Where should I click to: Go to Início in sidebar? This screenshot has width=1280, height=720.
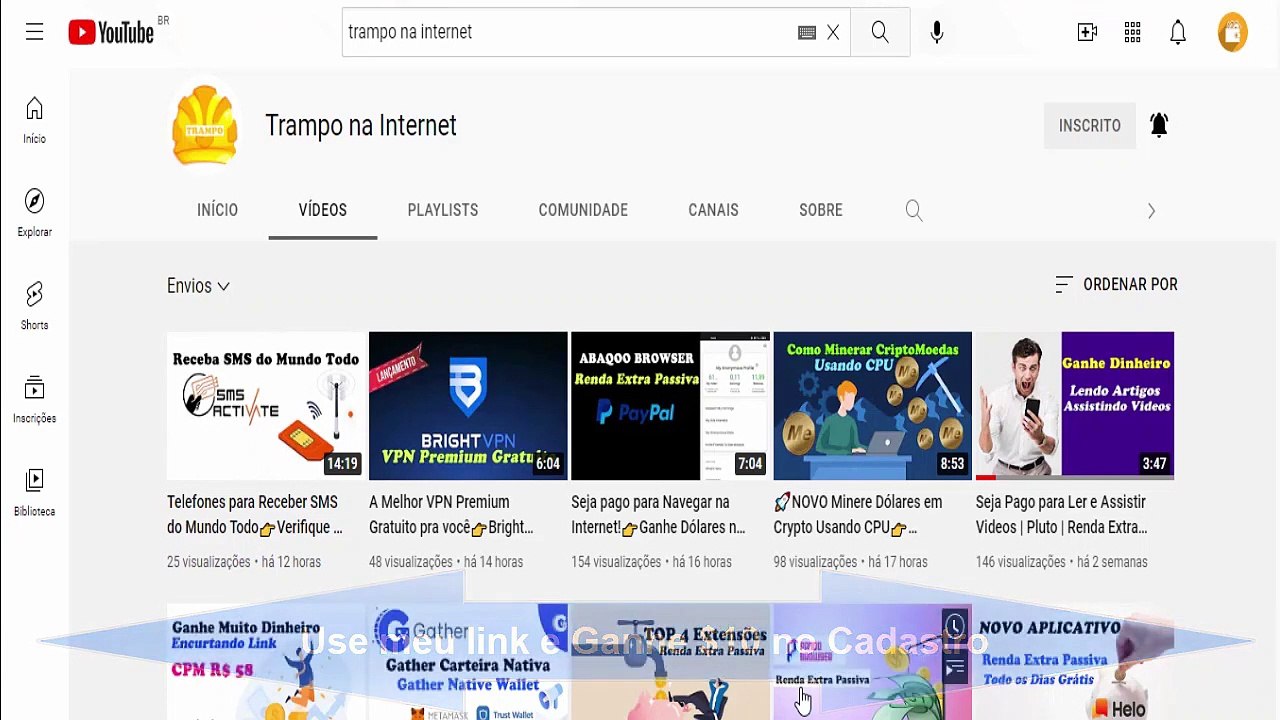pos(34,120)
